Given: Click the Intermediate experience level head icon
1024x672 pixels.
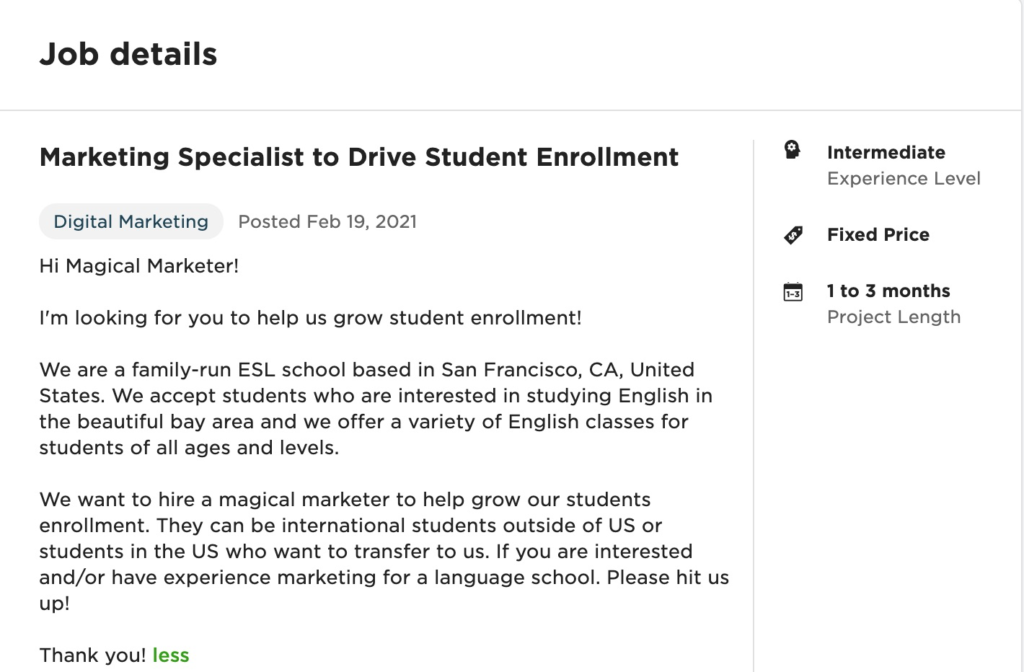Looking at the screenshot, I should (792, 152).
